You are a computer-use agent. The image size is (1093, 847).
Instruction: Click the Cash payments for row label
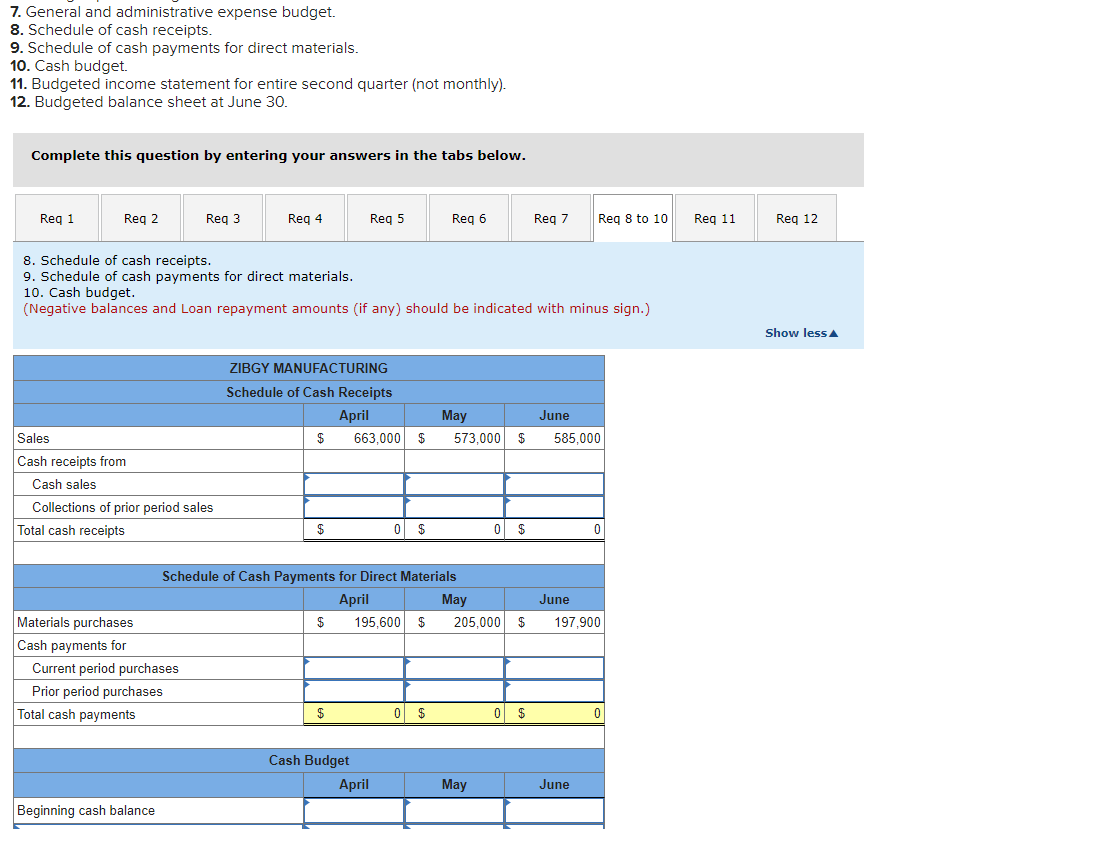[71, 645]
